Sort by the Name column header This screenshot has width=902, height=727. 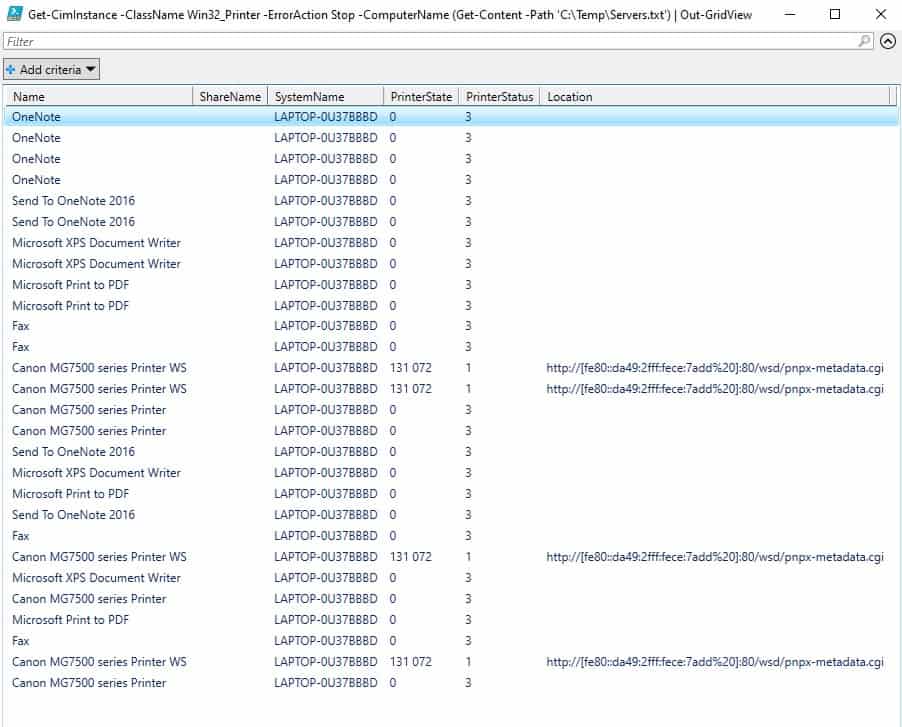[99, 97]
